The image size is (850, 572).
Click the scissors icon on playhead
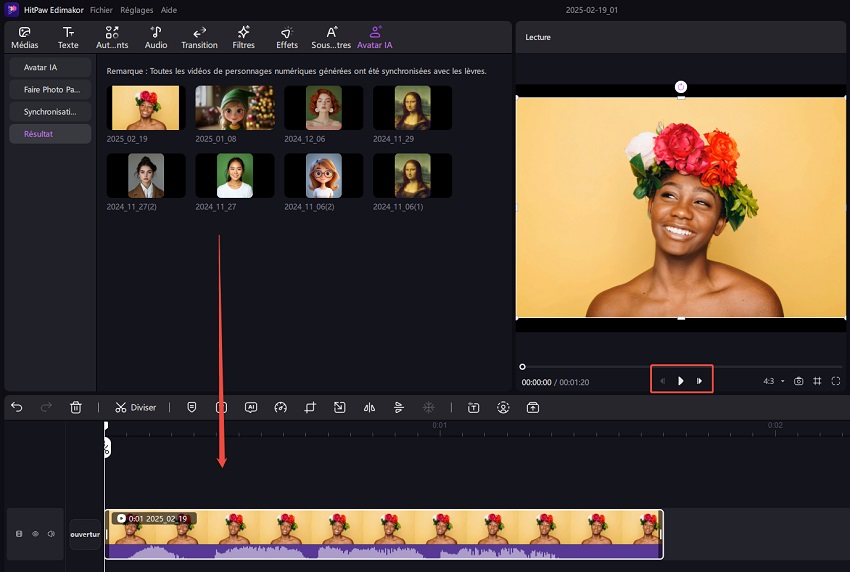[x=107, y=448]
